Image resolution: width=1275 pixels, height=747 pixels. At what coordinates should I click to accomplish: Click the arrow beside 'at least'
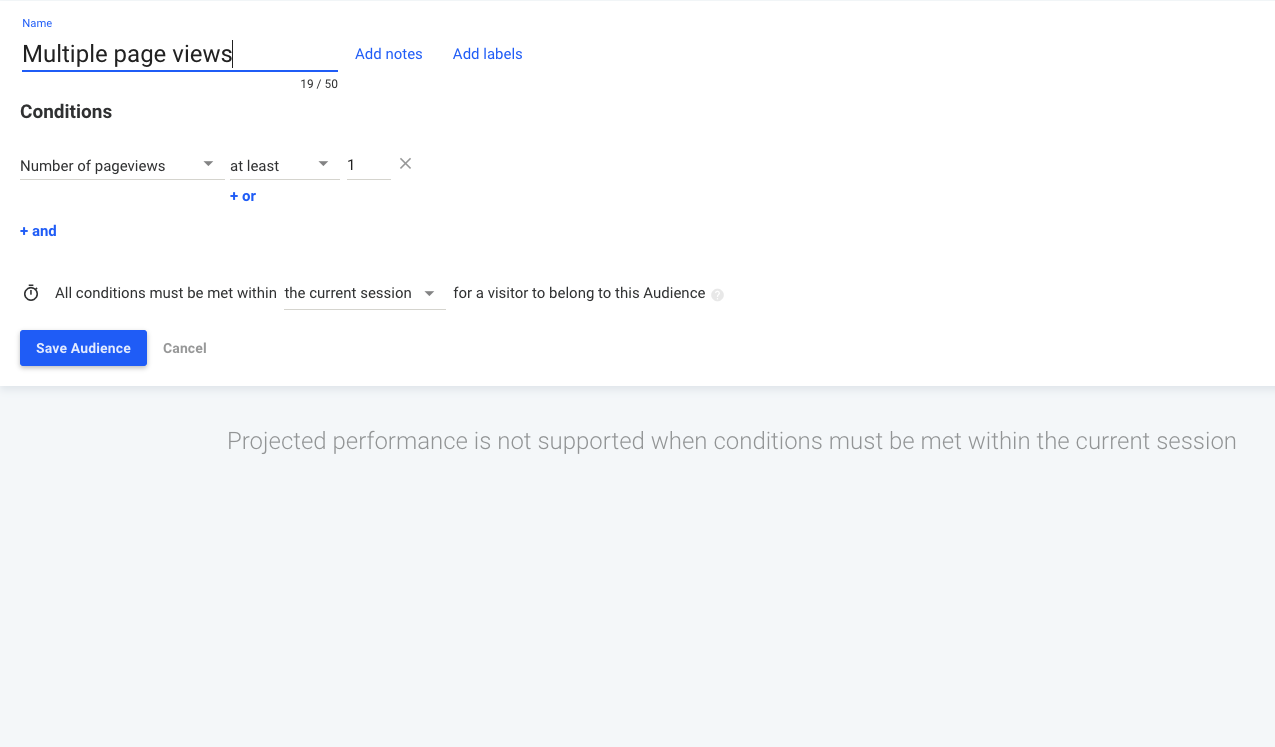tap(323, 164)
